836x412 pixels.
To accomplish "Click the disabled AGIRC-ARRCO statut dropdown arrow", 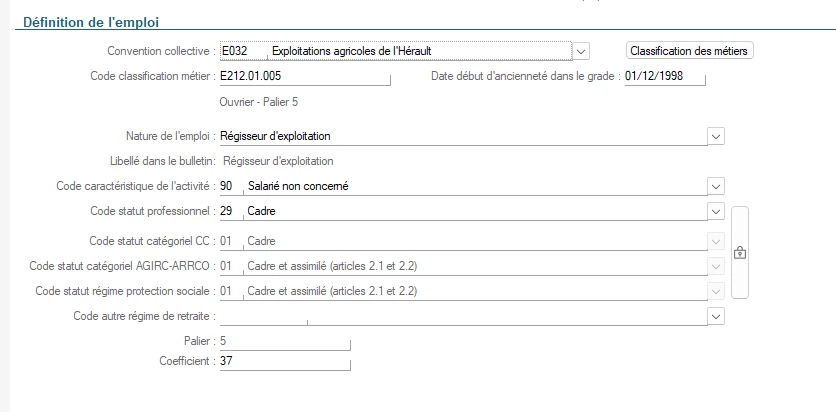I will (x=715, y=266).
